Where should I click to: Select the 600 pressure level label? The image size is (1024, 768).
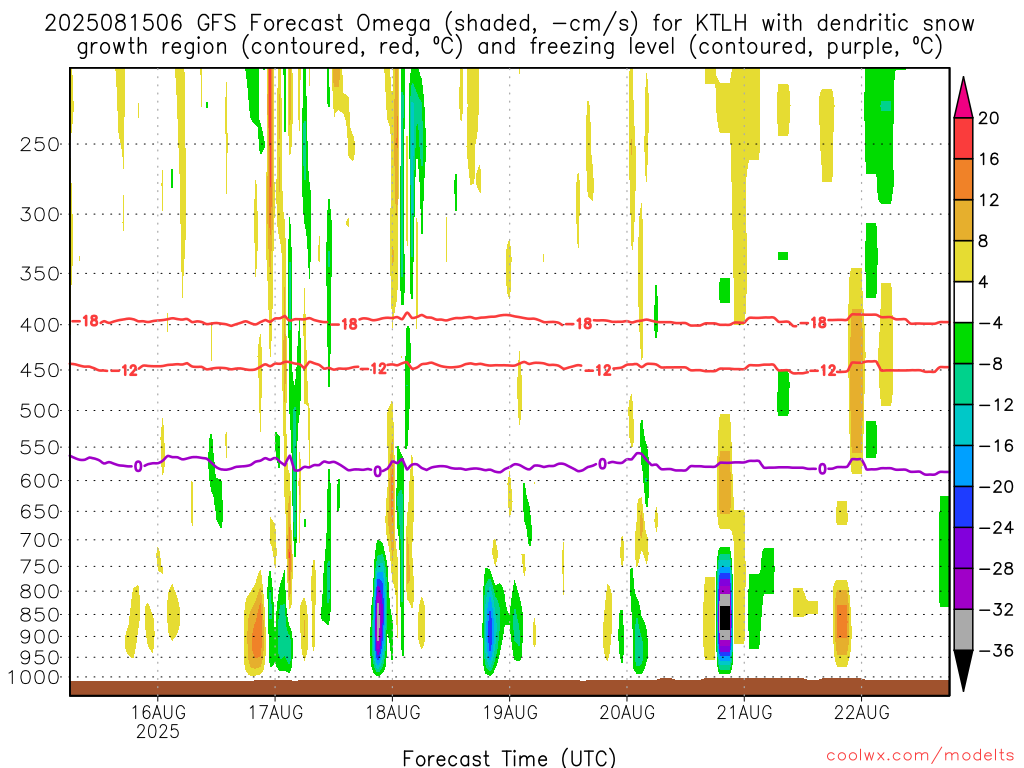click(x=40, y=481)
